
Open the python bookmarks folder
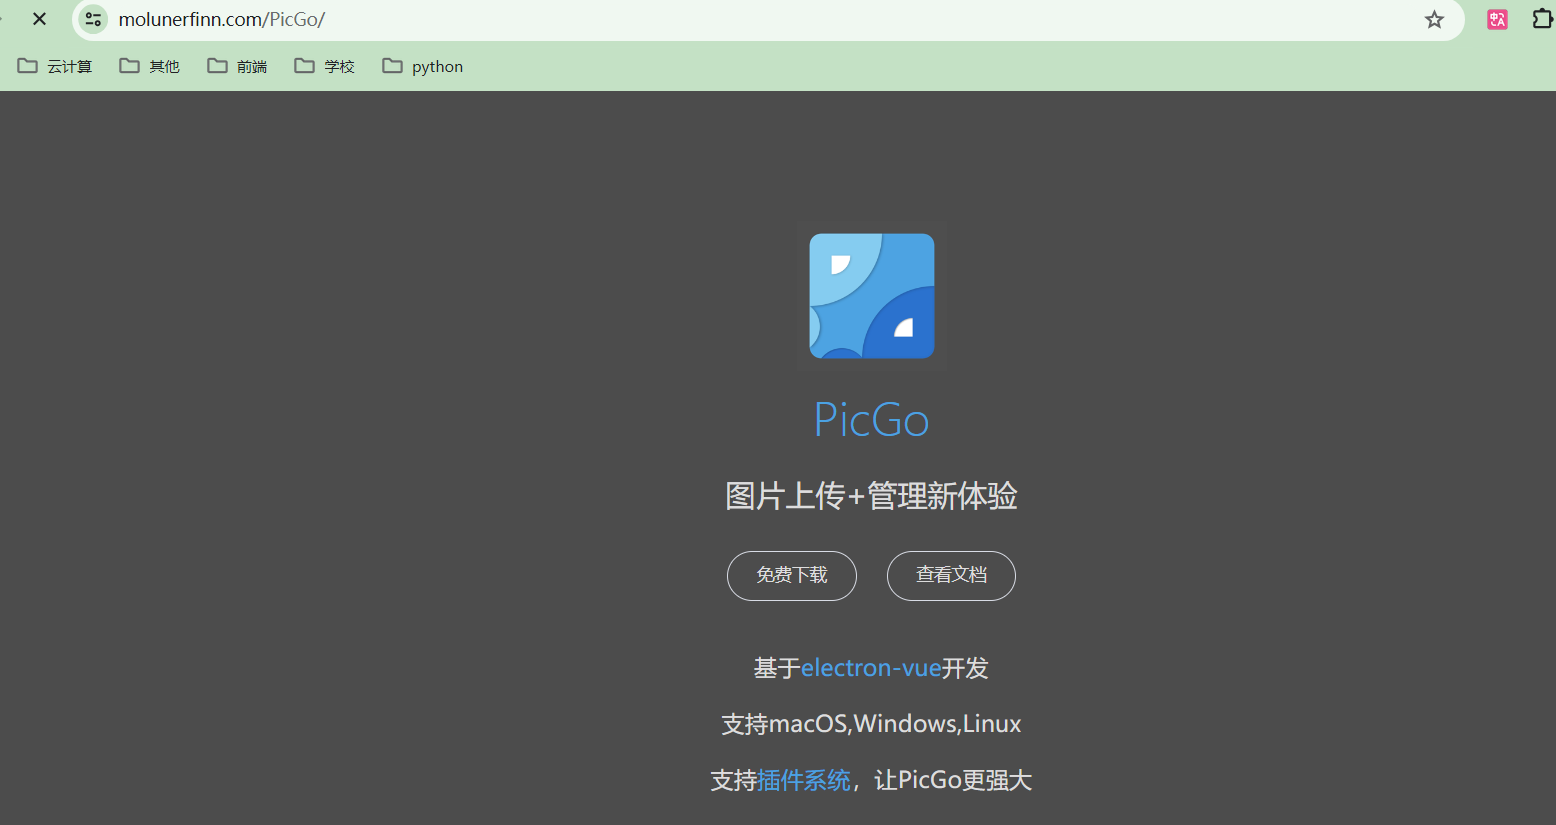pyautogui.click(x=422, y=66)
